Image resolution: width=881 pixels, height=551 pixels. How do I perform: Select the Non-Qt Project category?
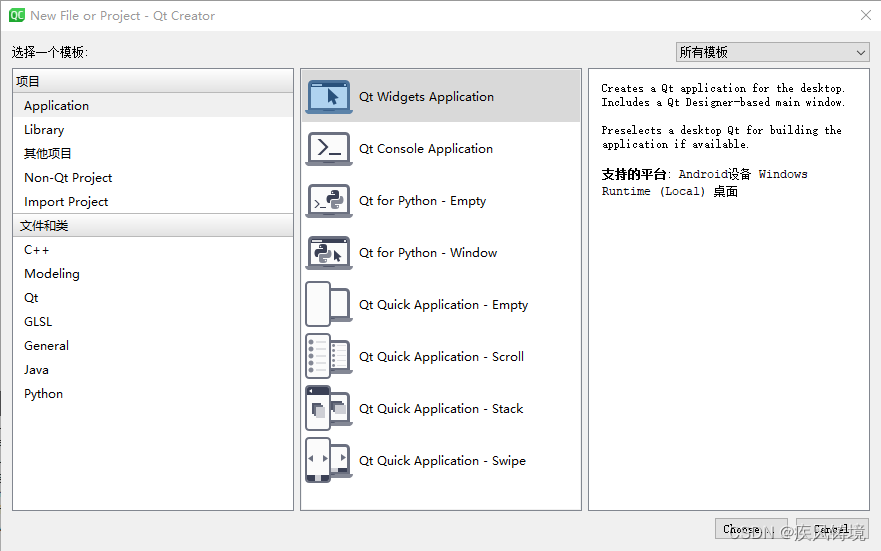[153, 177]
